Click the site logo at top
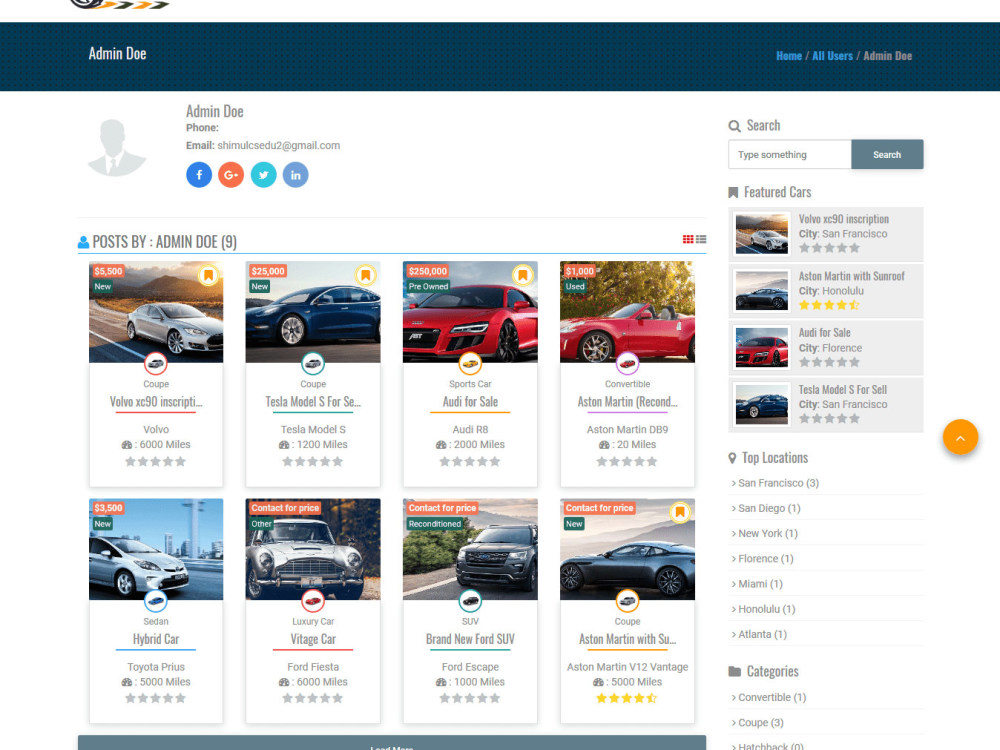 119,4
